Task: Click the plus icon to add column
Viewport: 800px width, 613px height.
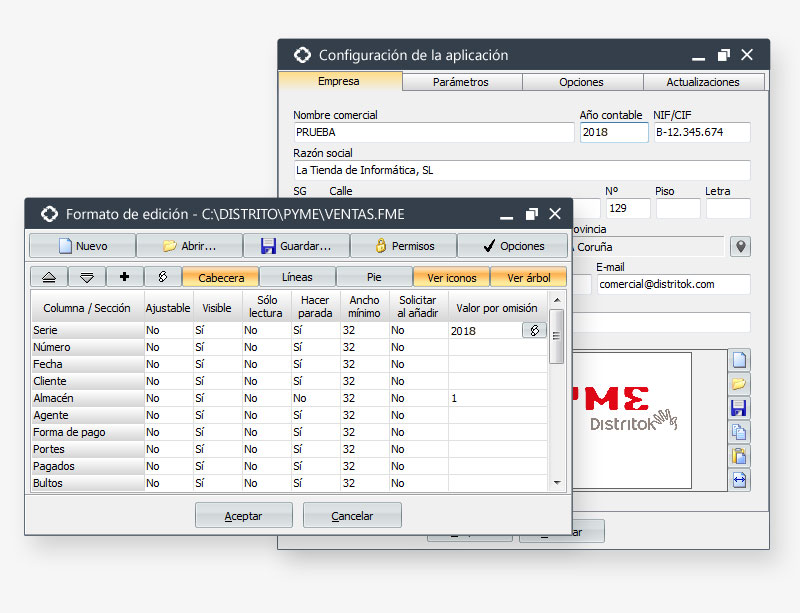Action: click(125, 277)
